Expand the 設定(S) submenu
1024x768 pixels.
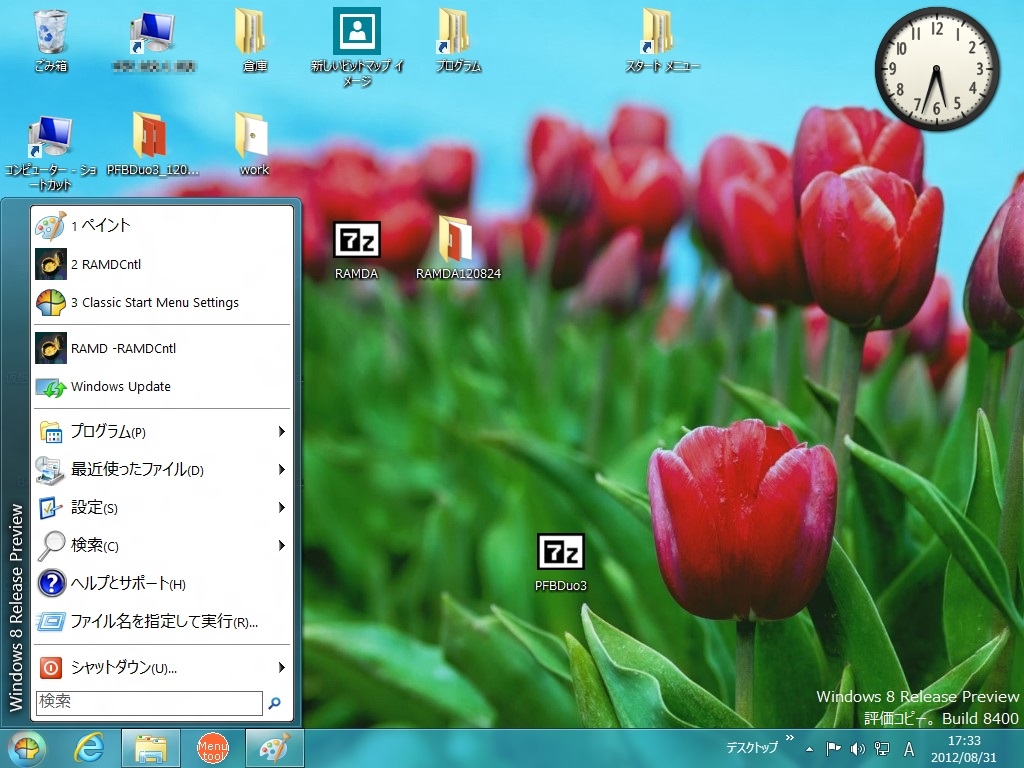coord(281,508)
